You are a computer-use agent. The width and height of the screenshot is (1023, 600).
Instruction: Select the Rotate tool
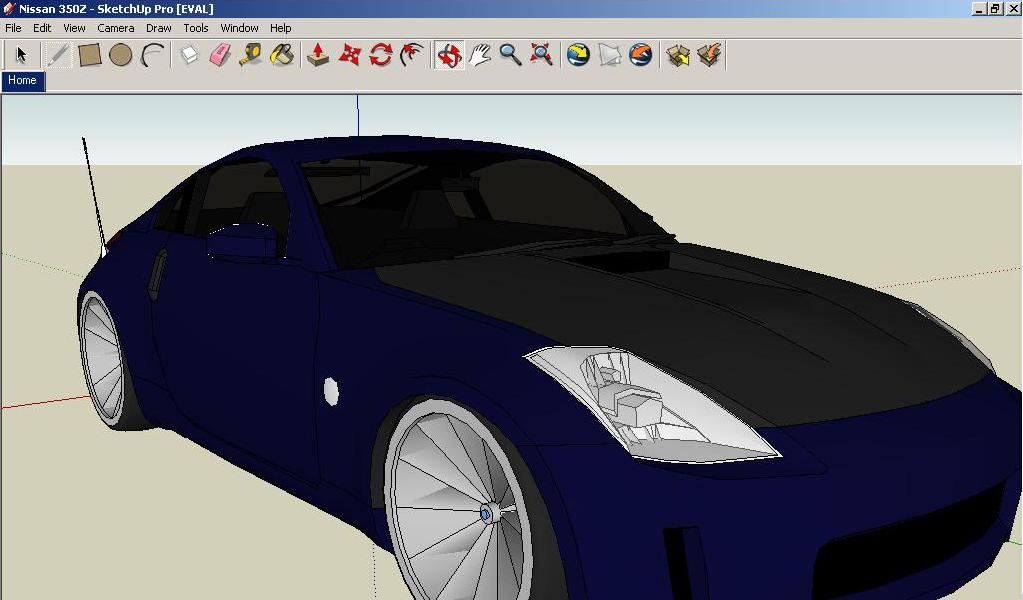[381, 55]
